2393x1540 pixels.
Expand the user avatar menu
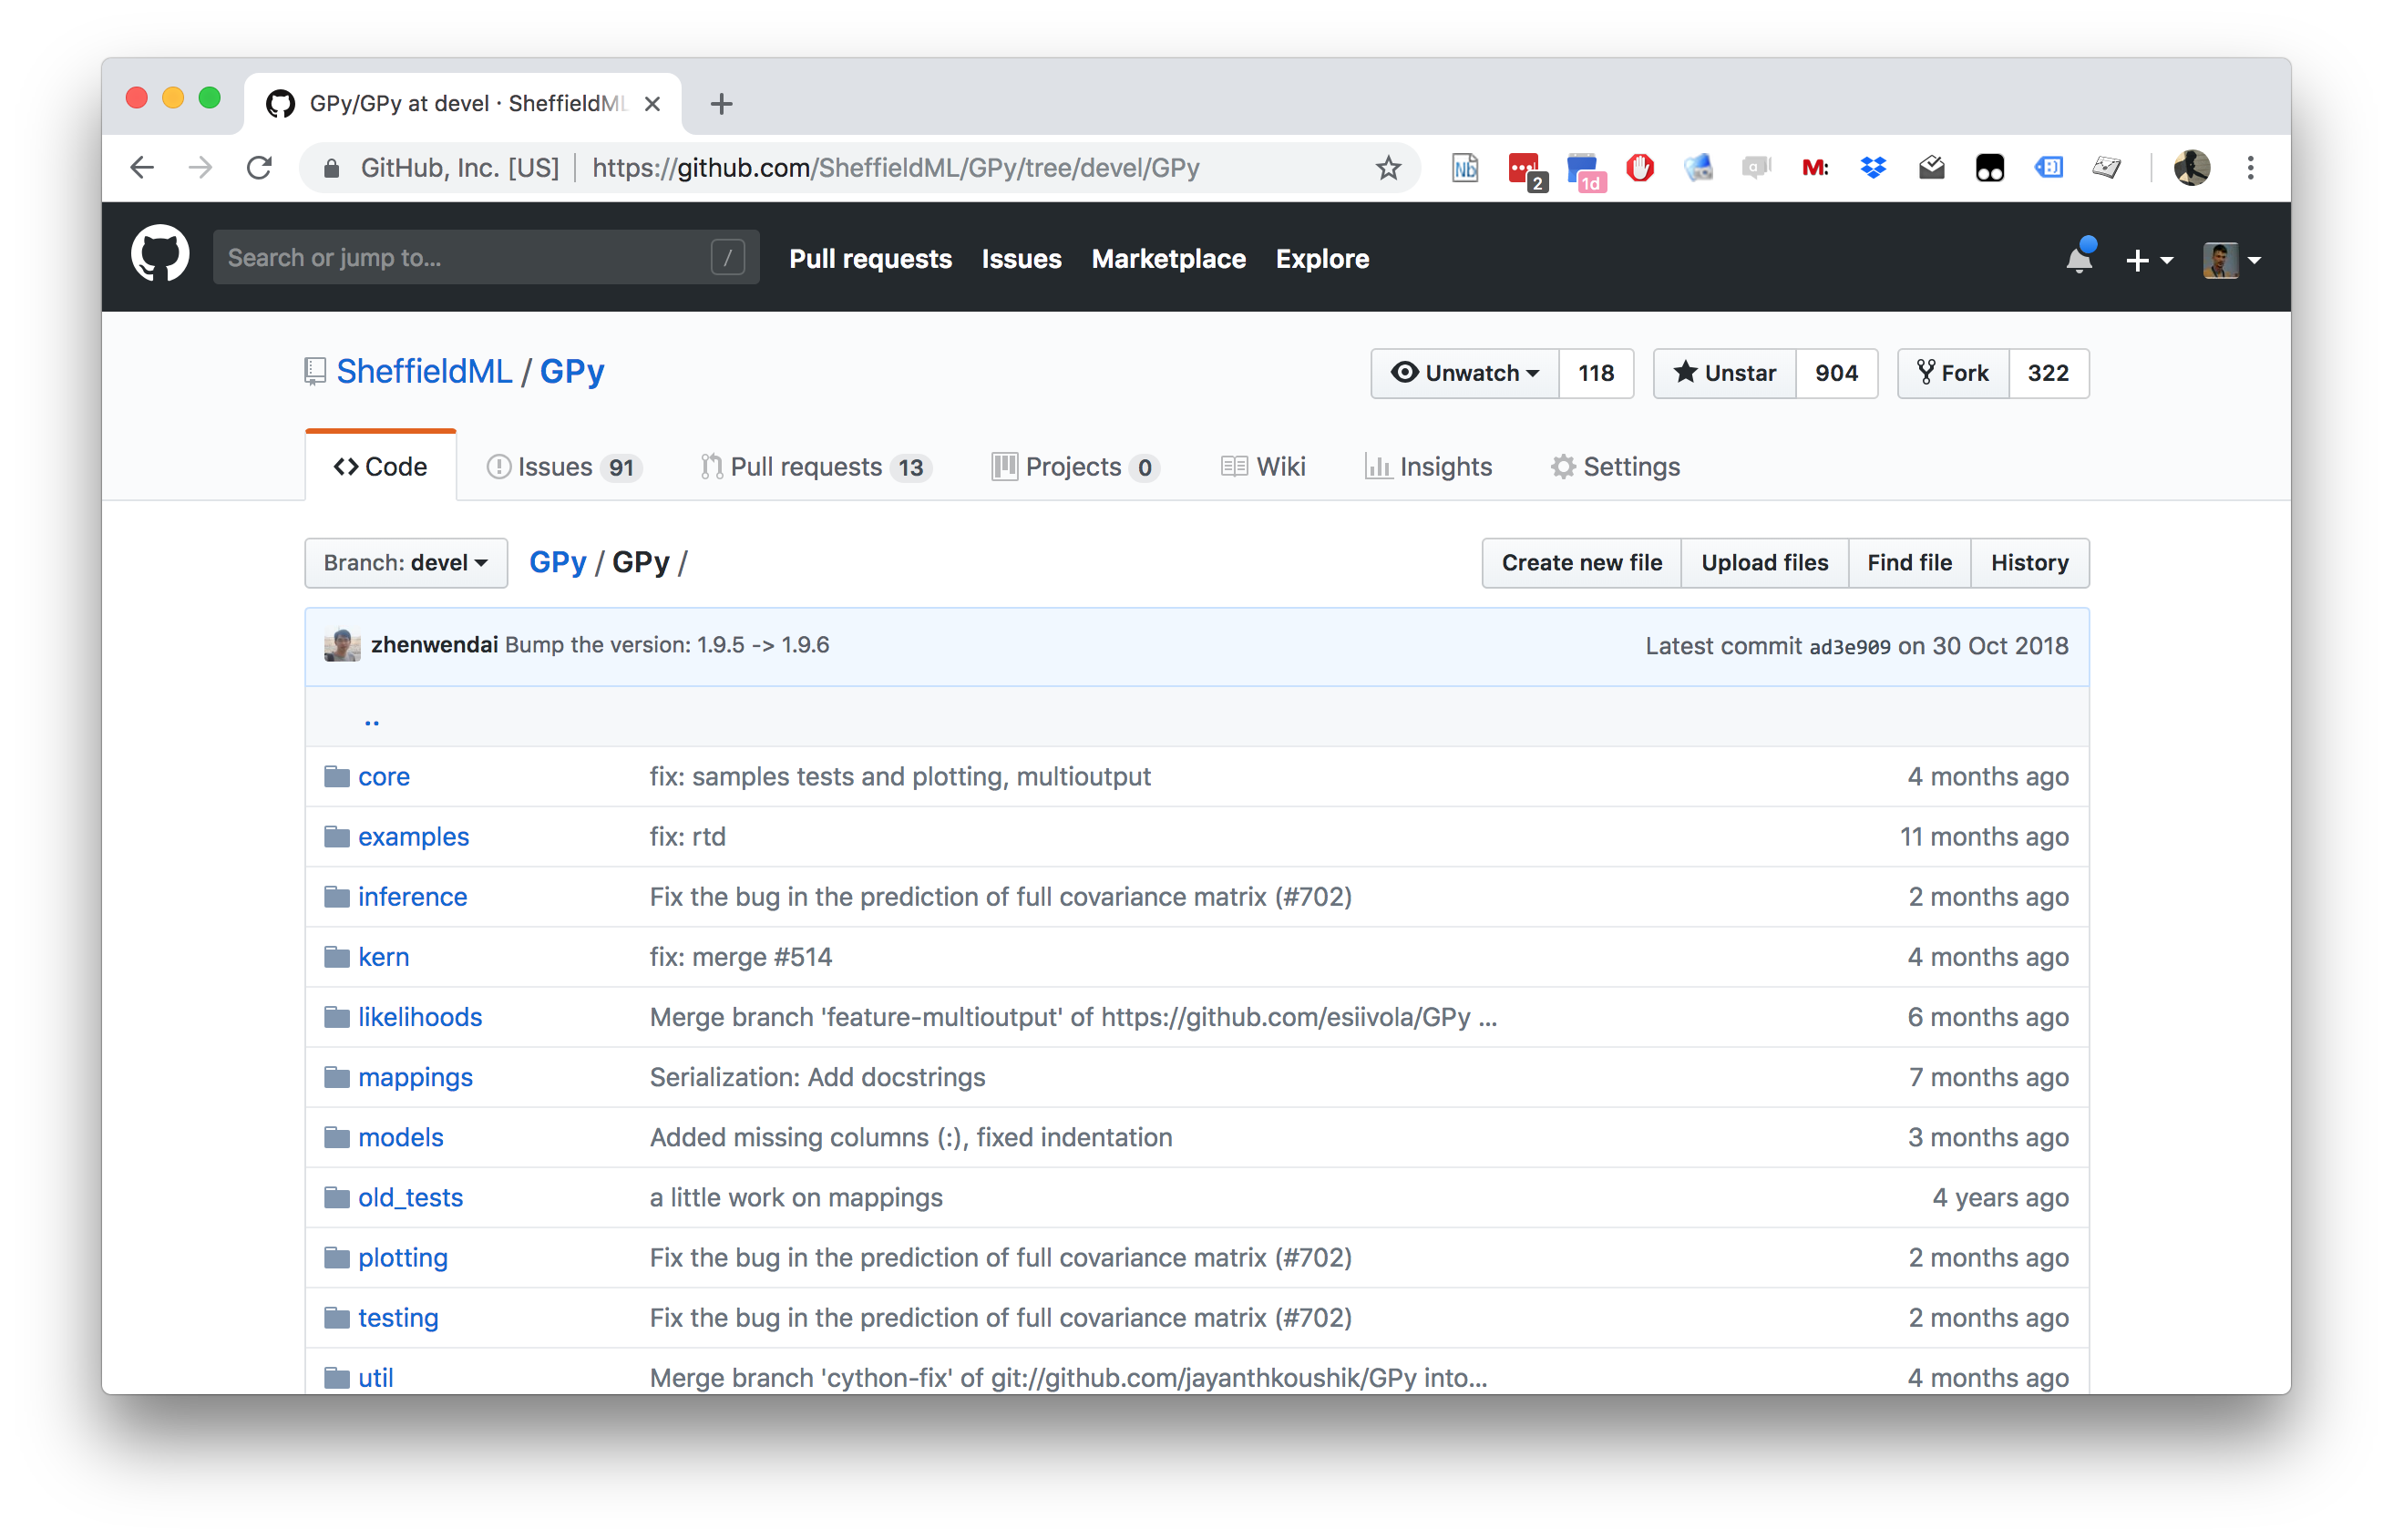pyautogui.click(x=2231, y=260)
